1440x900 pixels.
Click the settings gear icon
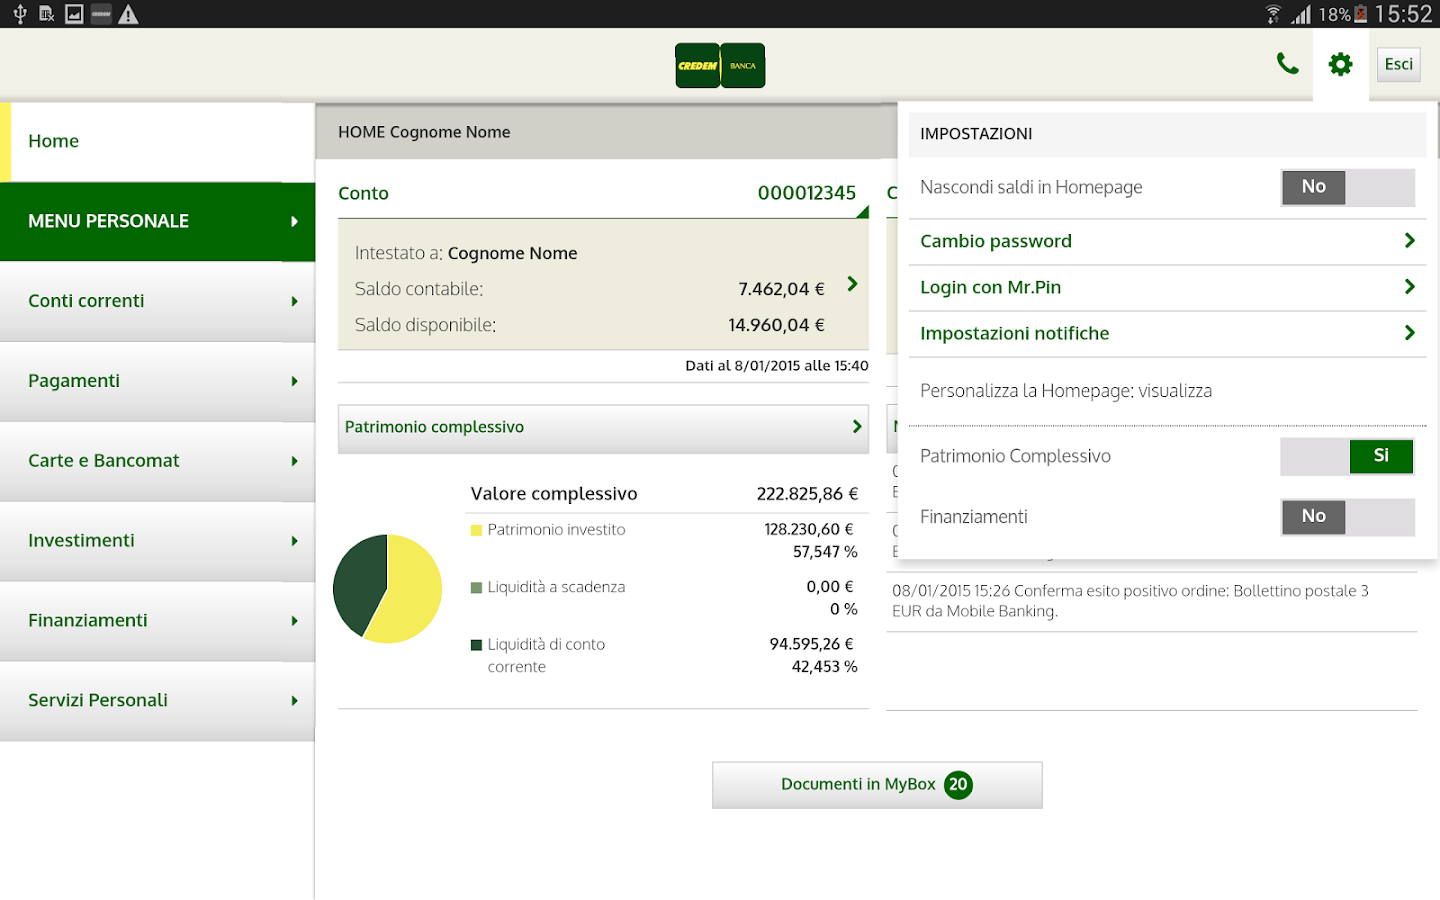[x=1340, y=65]
